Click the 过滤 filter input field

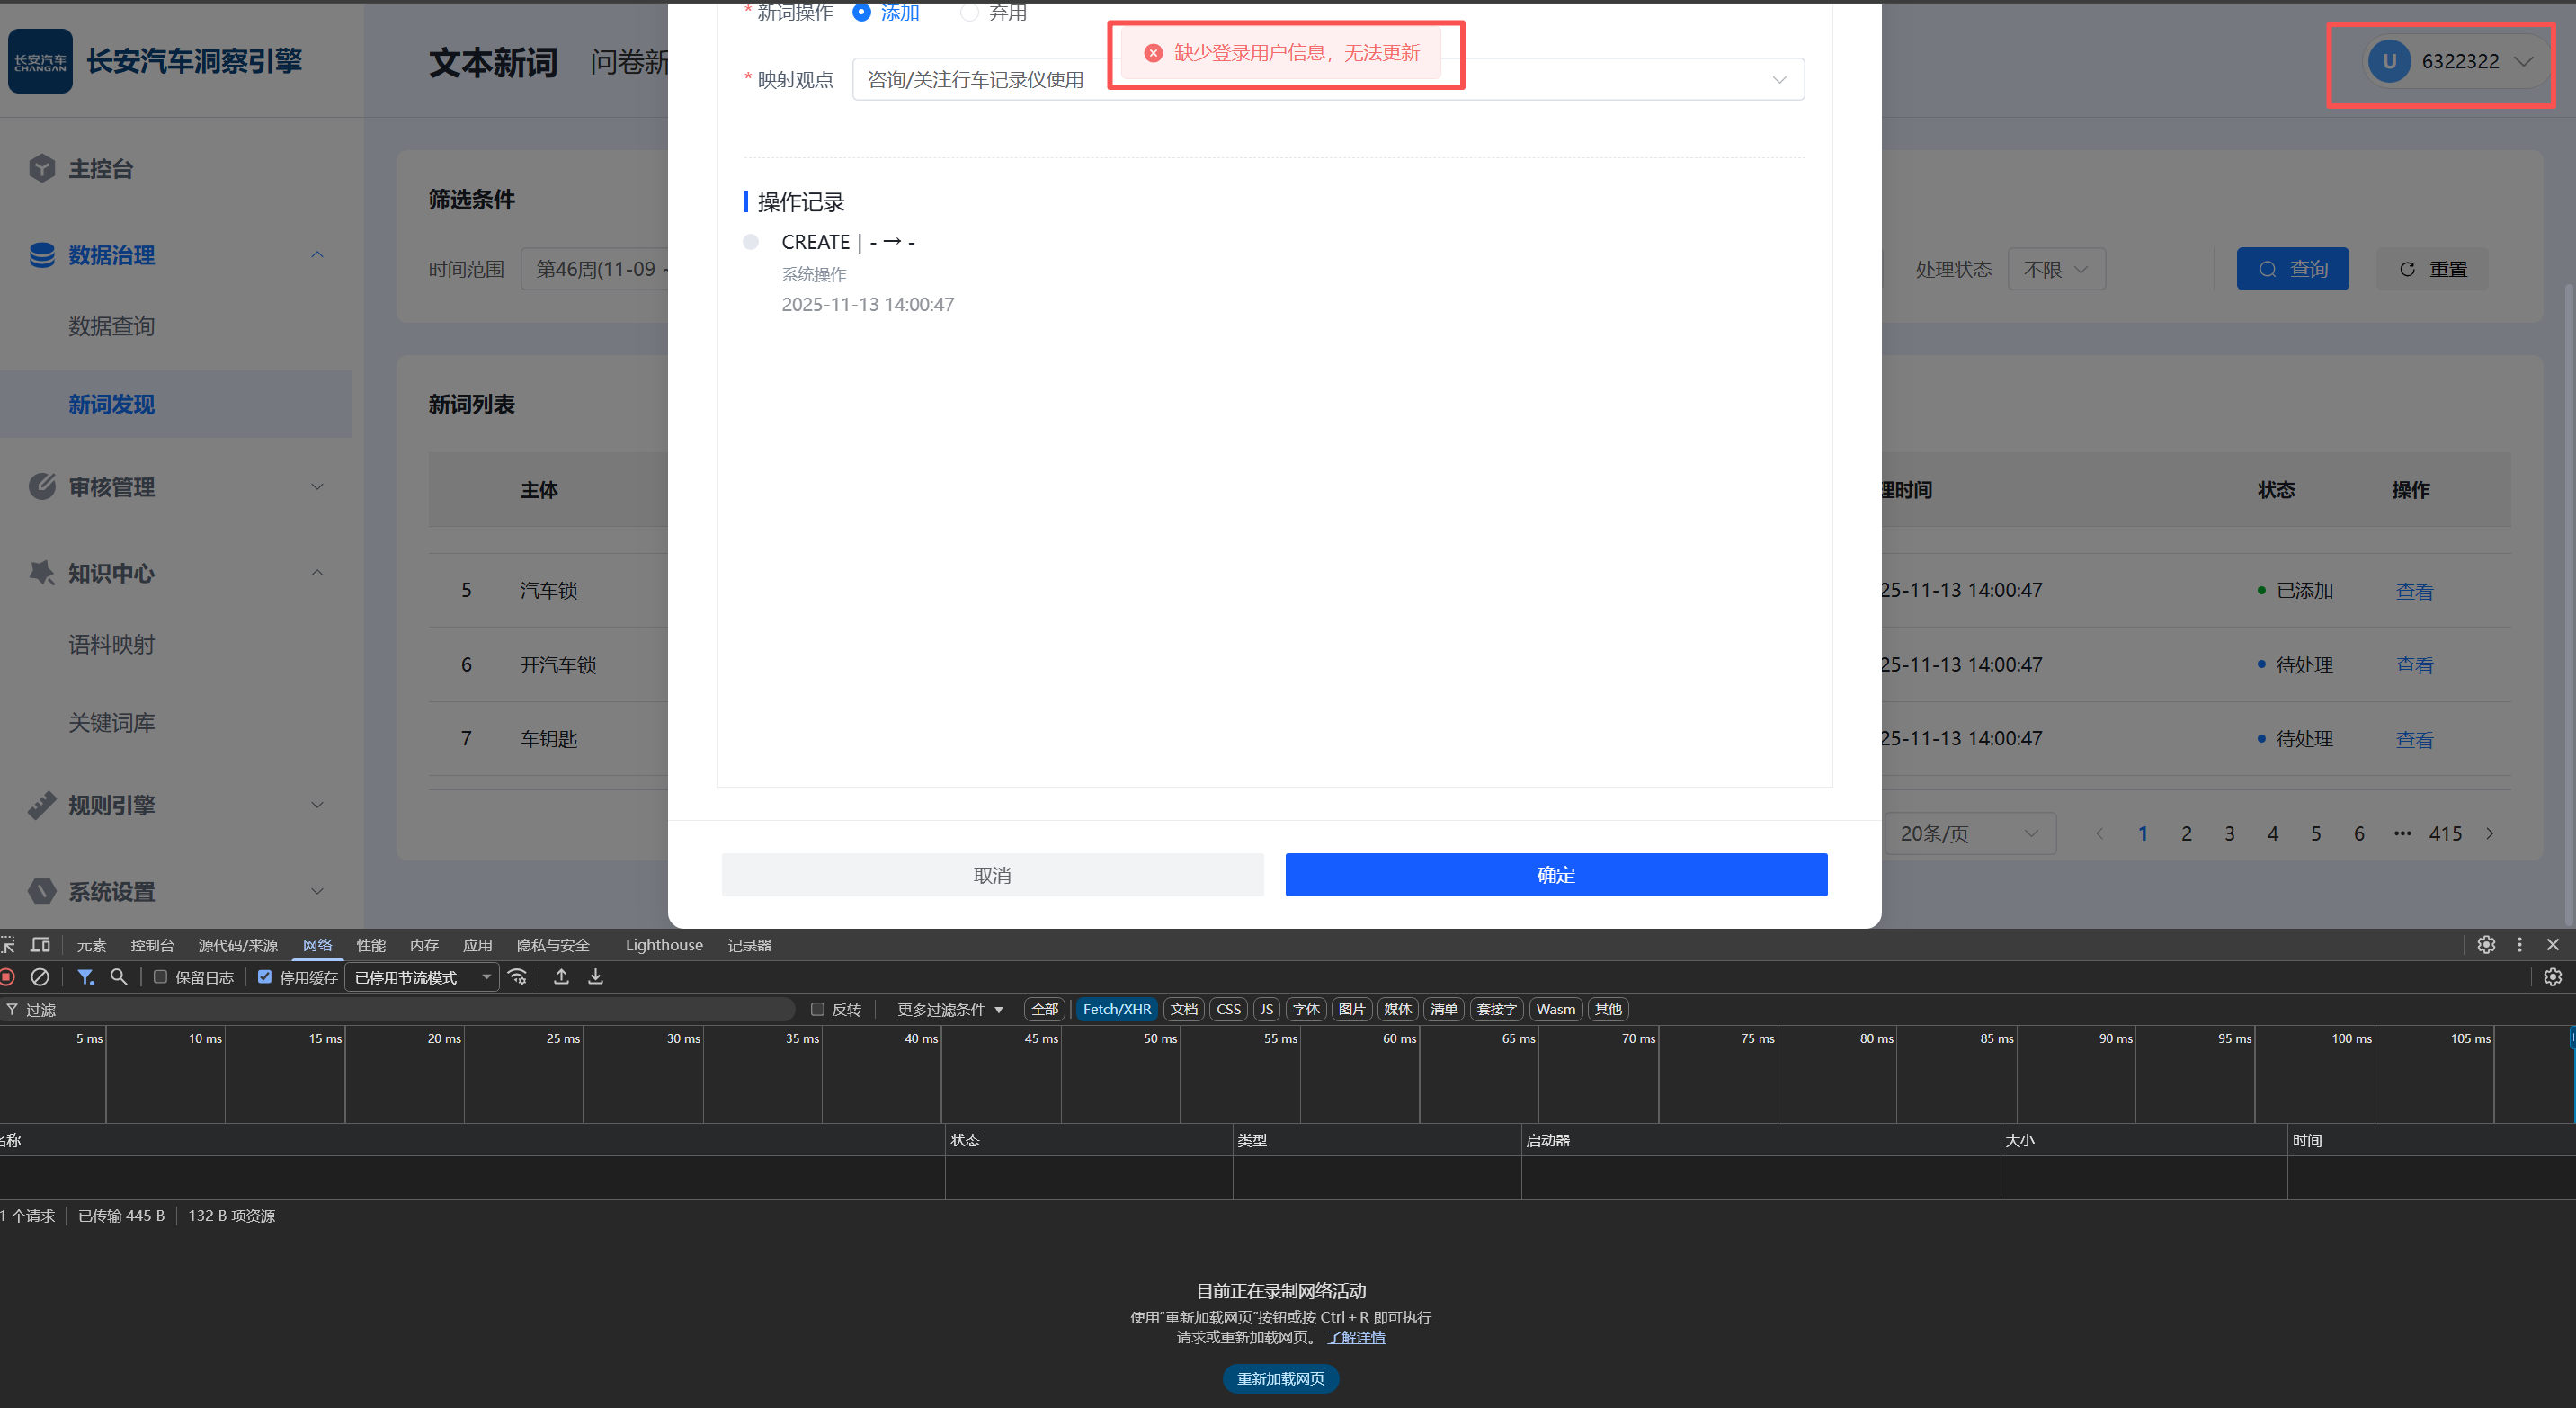coord(400,1009)
